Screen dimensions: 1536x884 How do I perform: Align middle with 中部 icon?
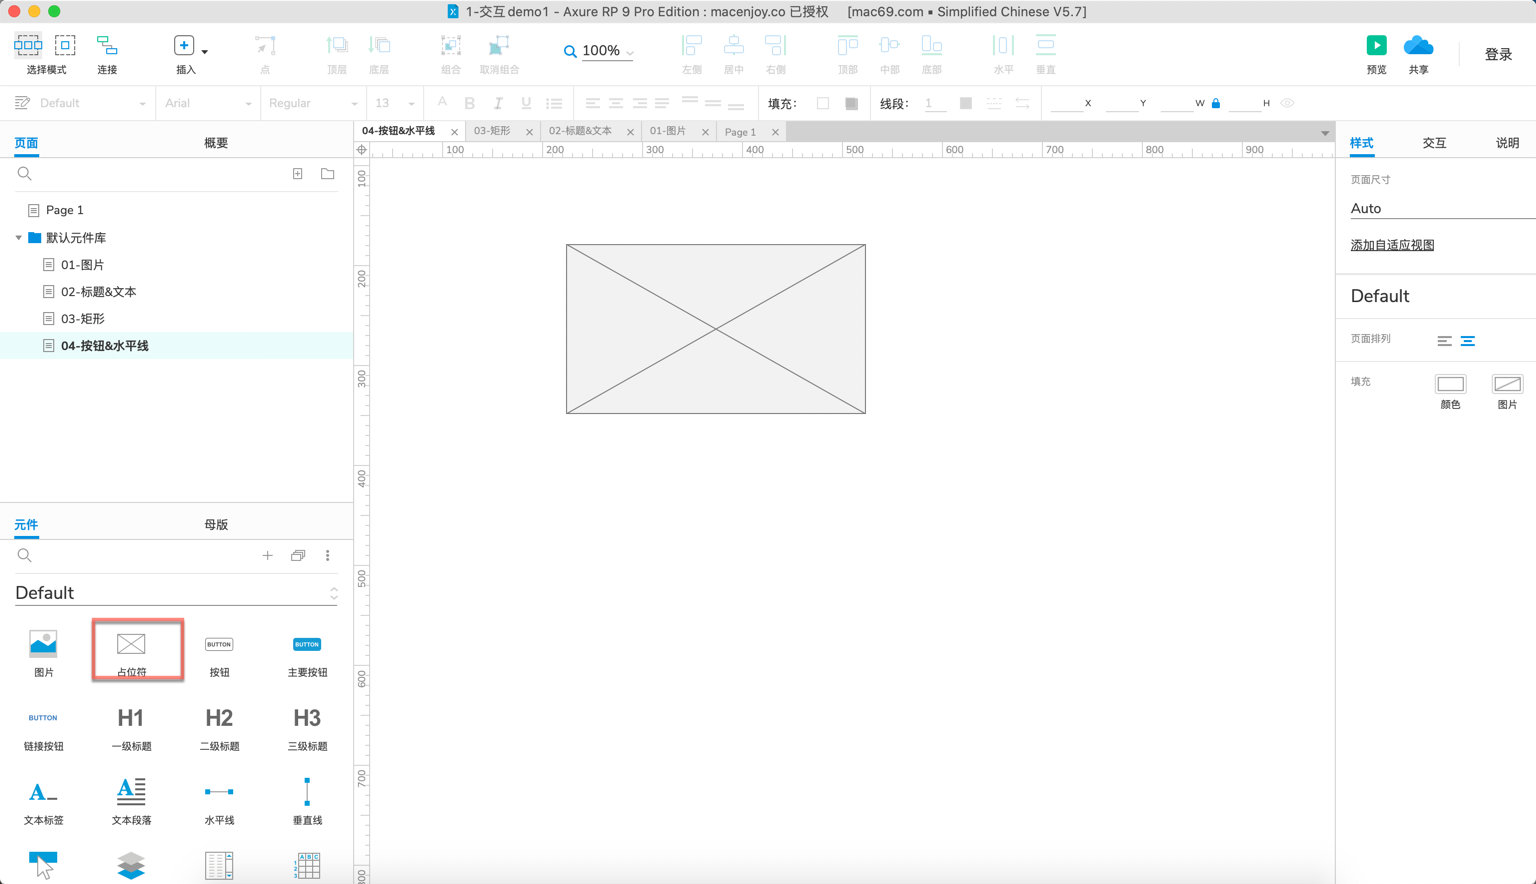pos(890,45)
